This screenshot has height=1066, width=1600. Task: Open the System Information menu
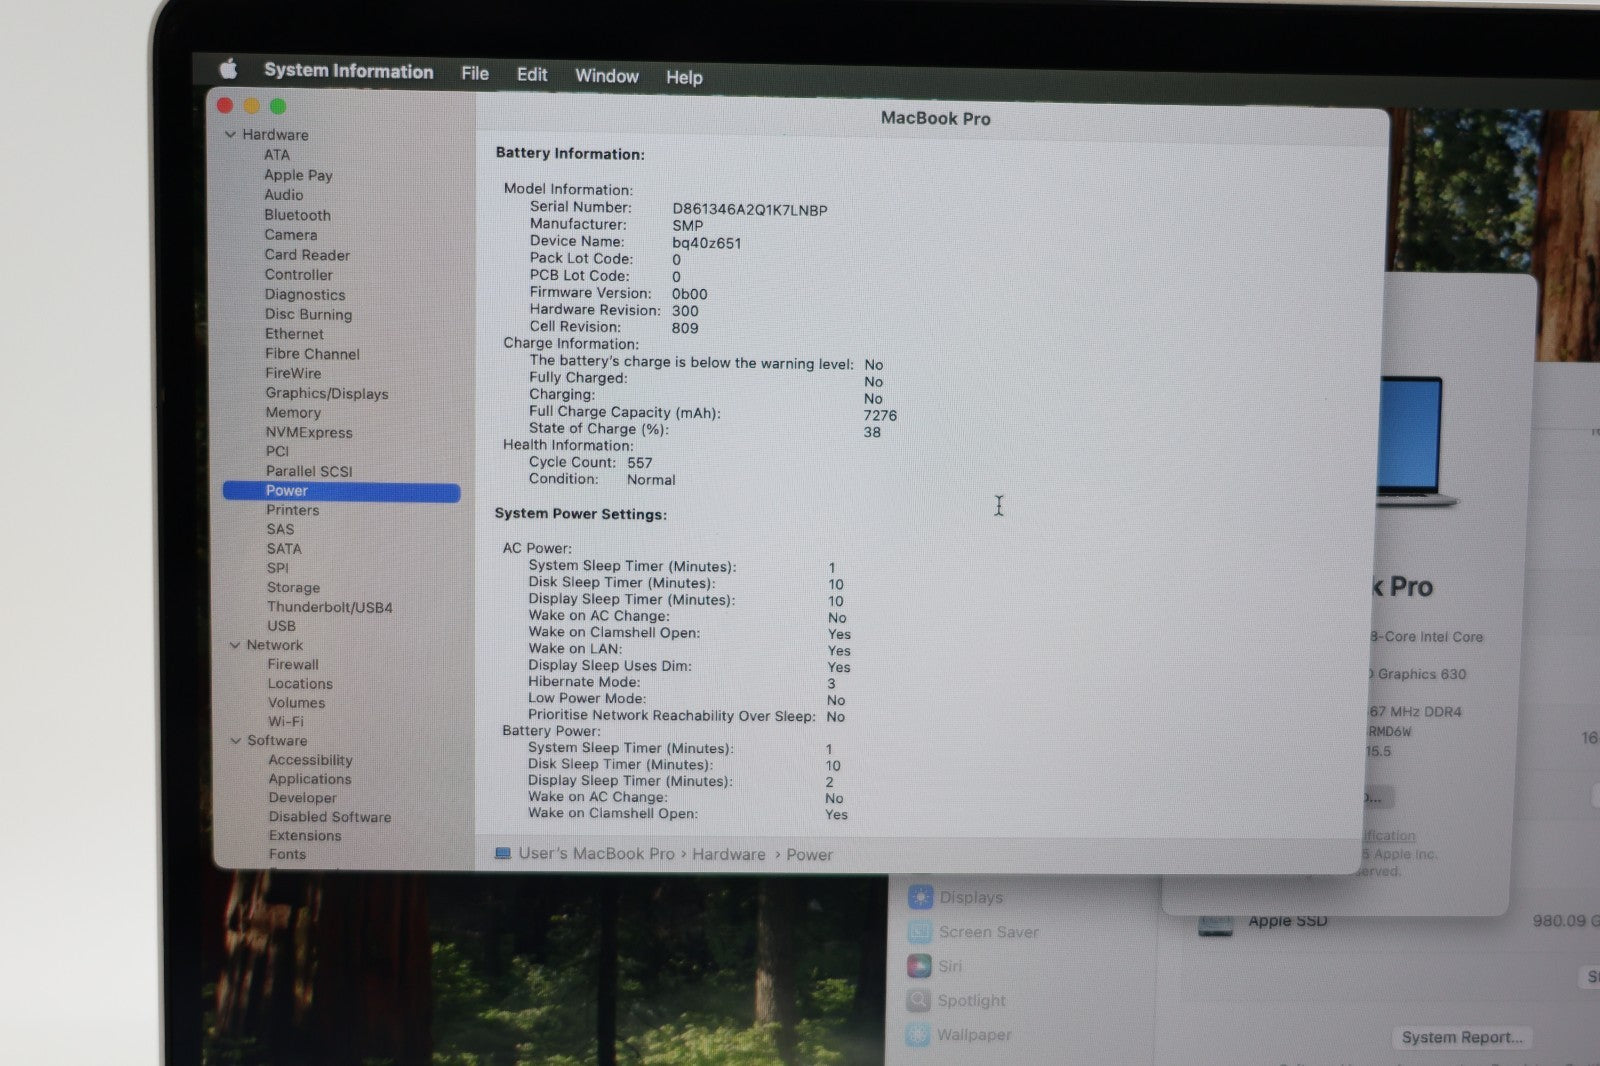coord(348,71)
